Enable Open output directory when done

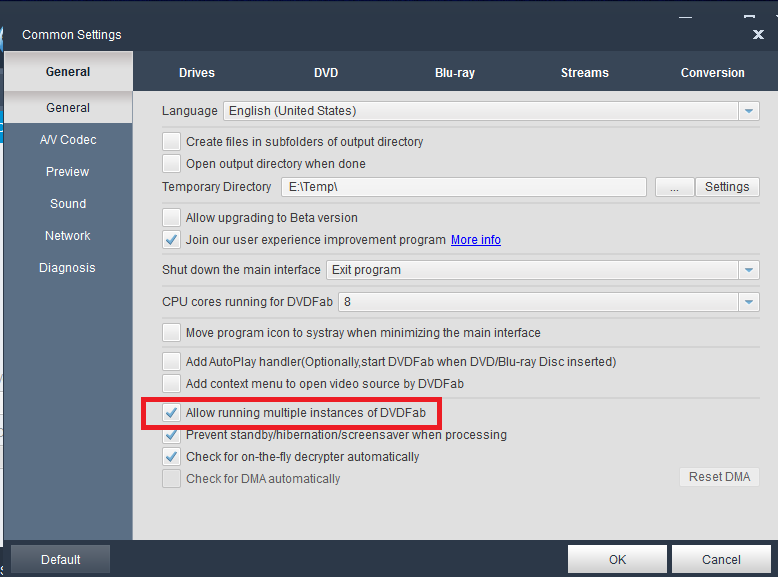coord(171,163)
